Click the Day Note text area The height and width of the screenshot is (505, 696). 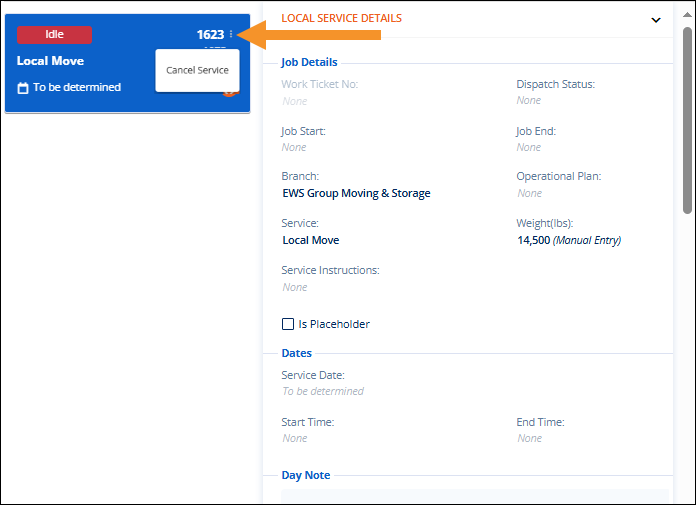point(474,496)
